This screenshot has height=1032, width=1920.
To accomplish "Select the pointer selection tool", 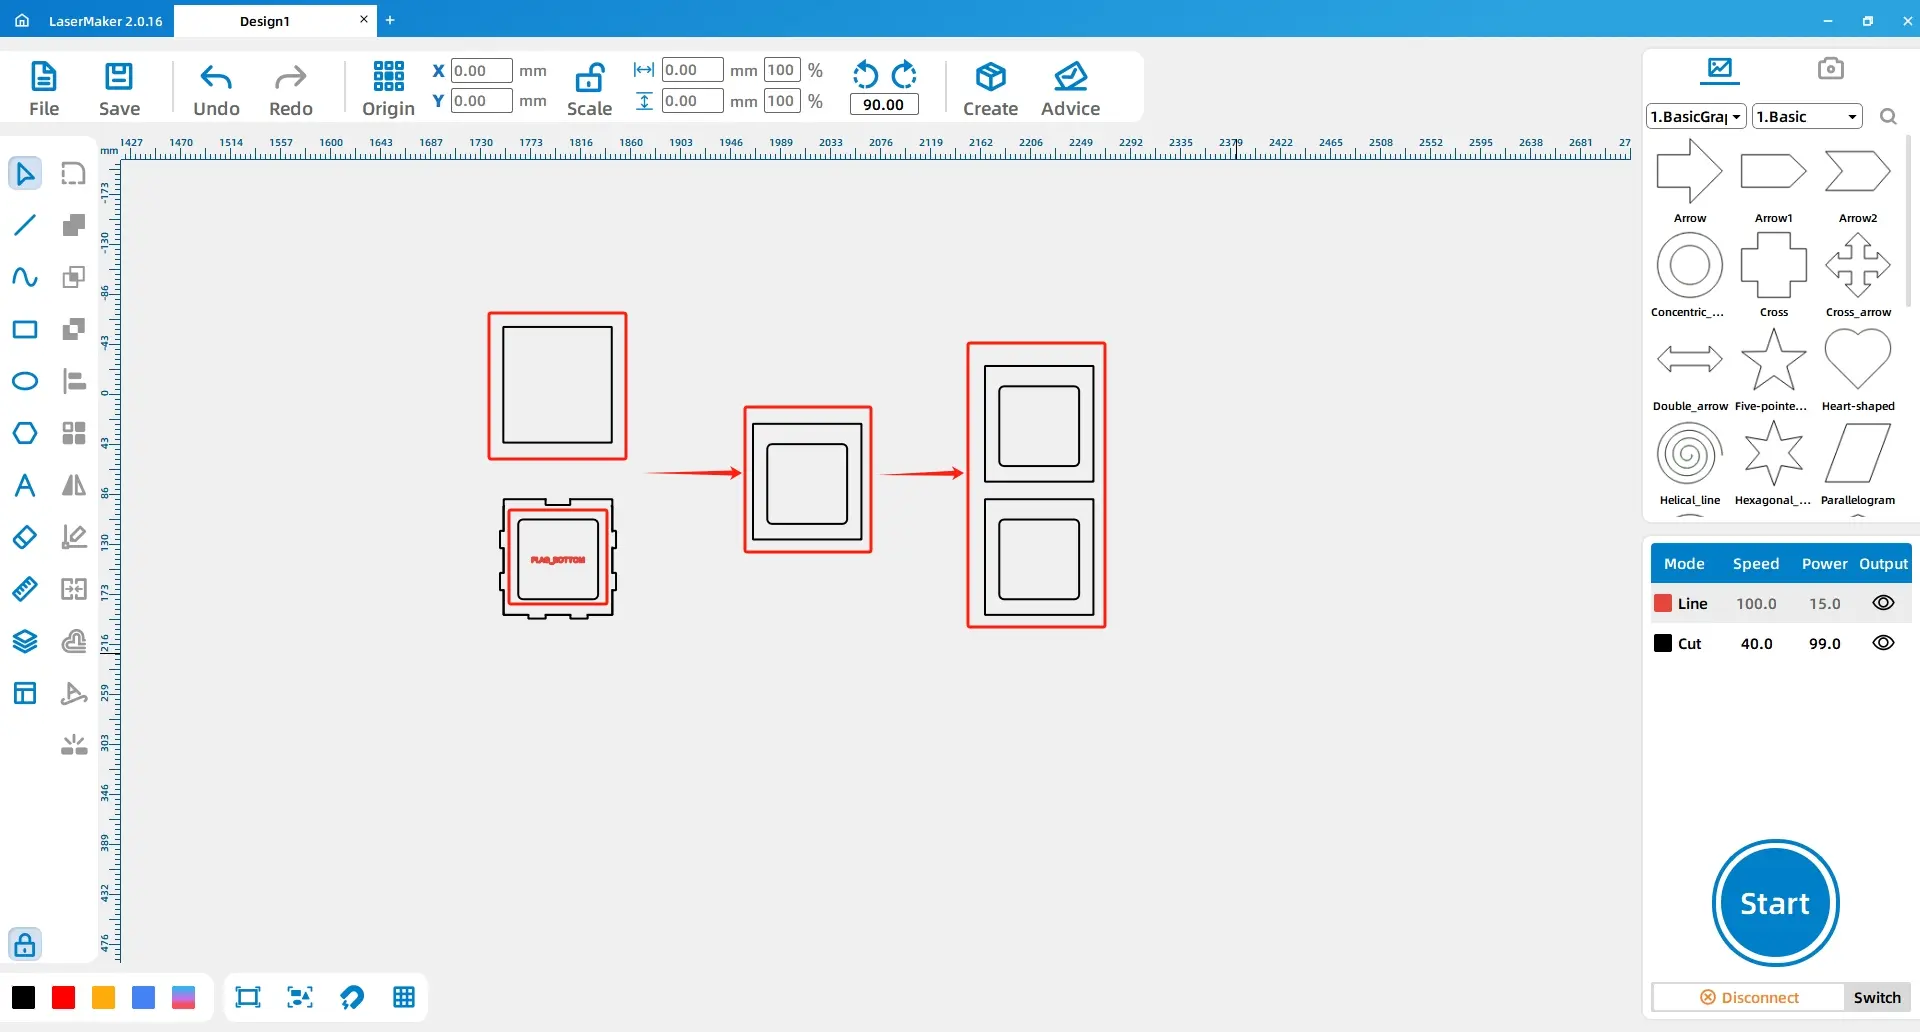I will point(25,173).
